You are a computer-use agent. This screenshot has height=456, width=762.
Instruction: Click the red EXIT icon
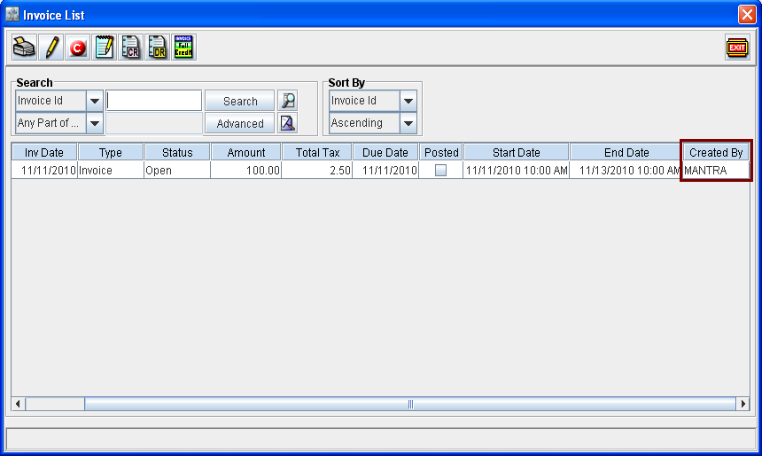tap(737, 48)
